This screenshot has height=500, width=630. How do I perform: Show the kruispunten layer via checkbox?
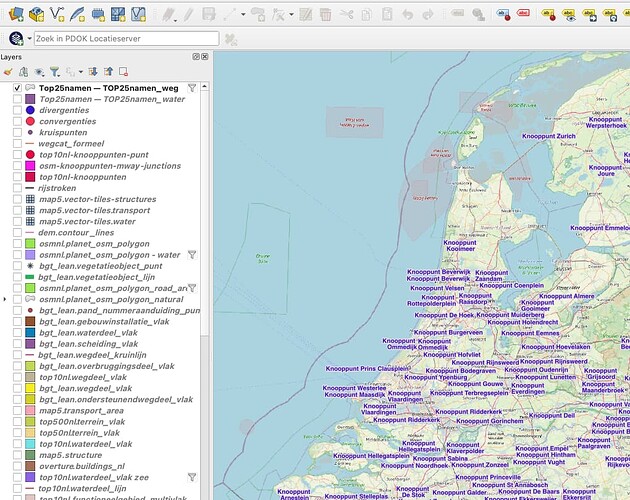pyautogui.click(x=17, y=132)
